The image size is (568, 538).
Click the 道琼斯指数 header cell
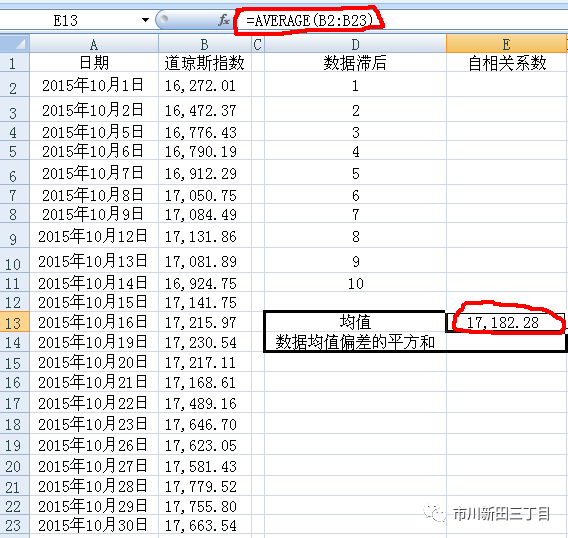[205, 63]
